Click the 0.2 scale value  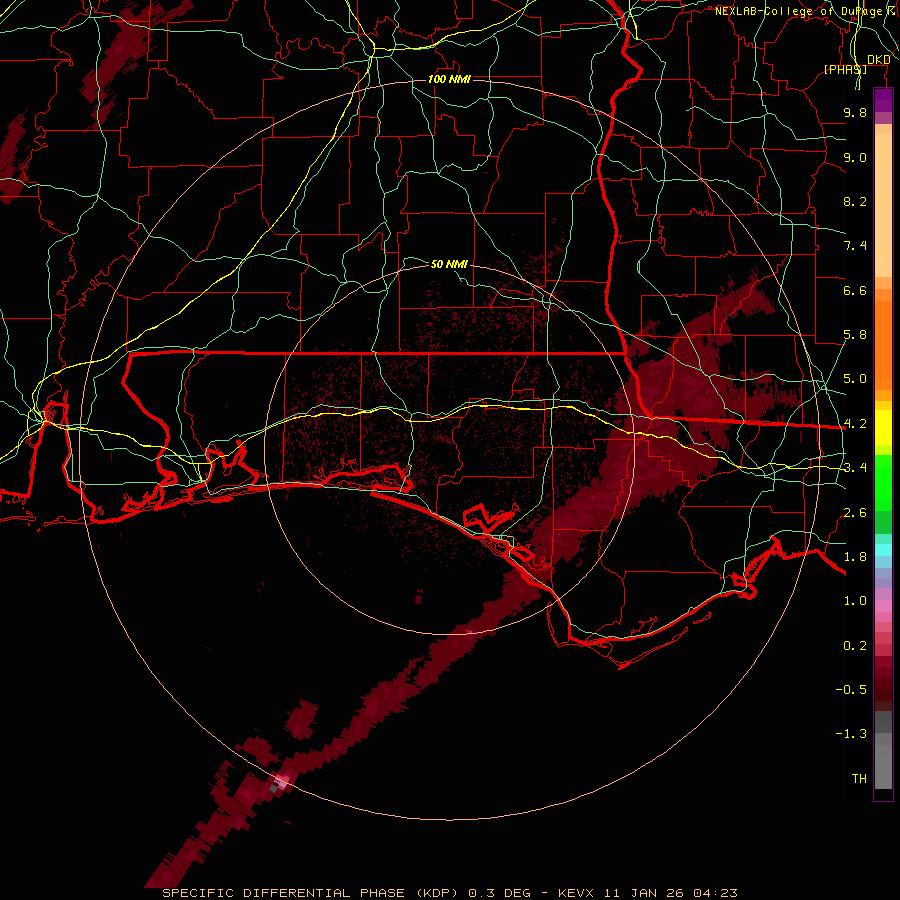pos(855,646)
